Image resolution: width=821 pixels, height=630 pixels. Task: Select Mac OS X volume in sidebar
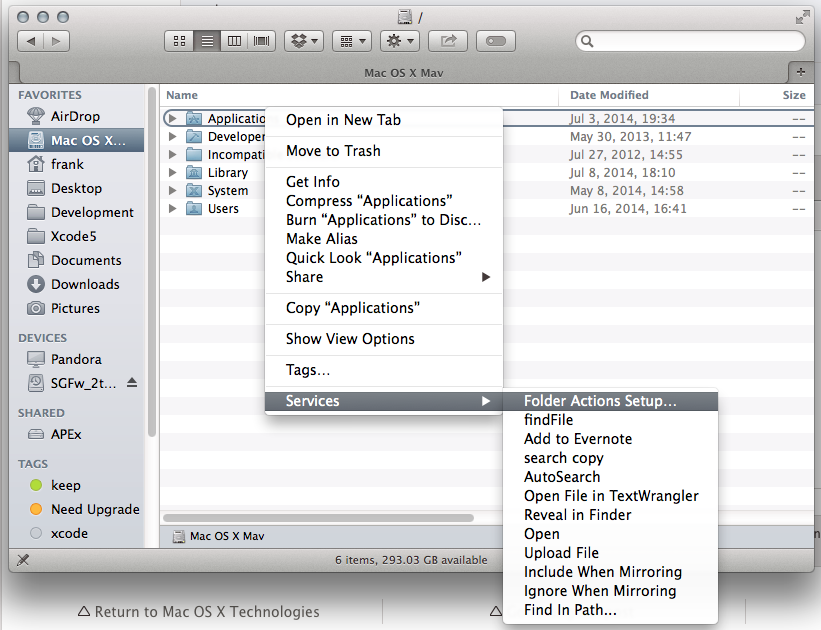coord(76,140)
